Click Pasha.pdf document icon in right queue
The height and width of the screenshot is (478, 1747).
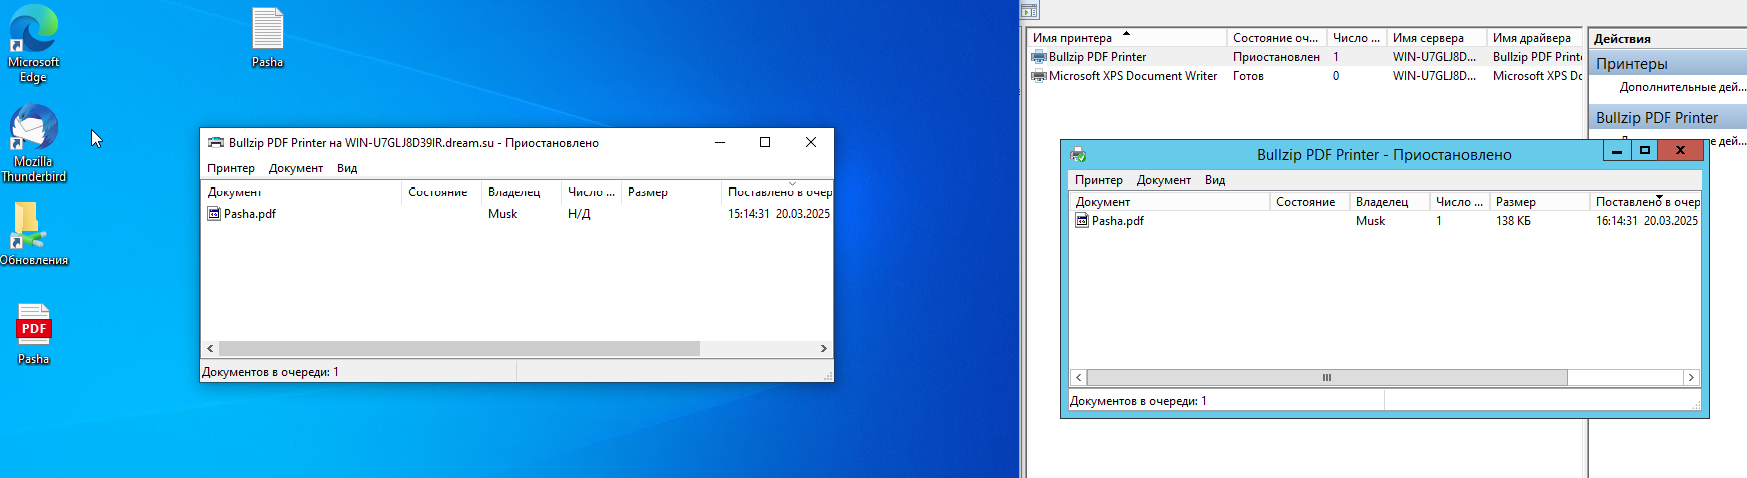pyautogui.click(x=1081, y=220)
